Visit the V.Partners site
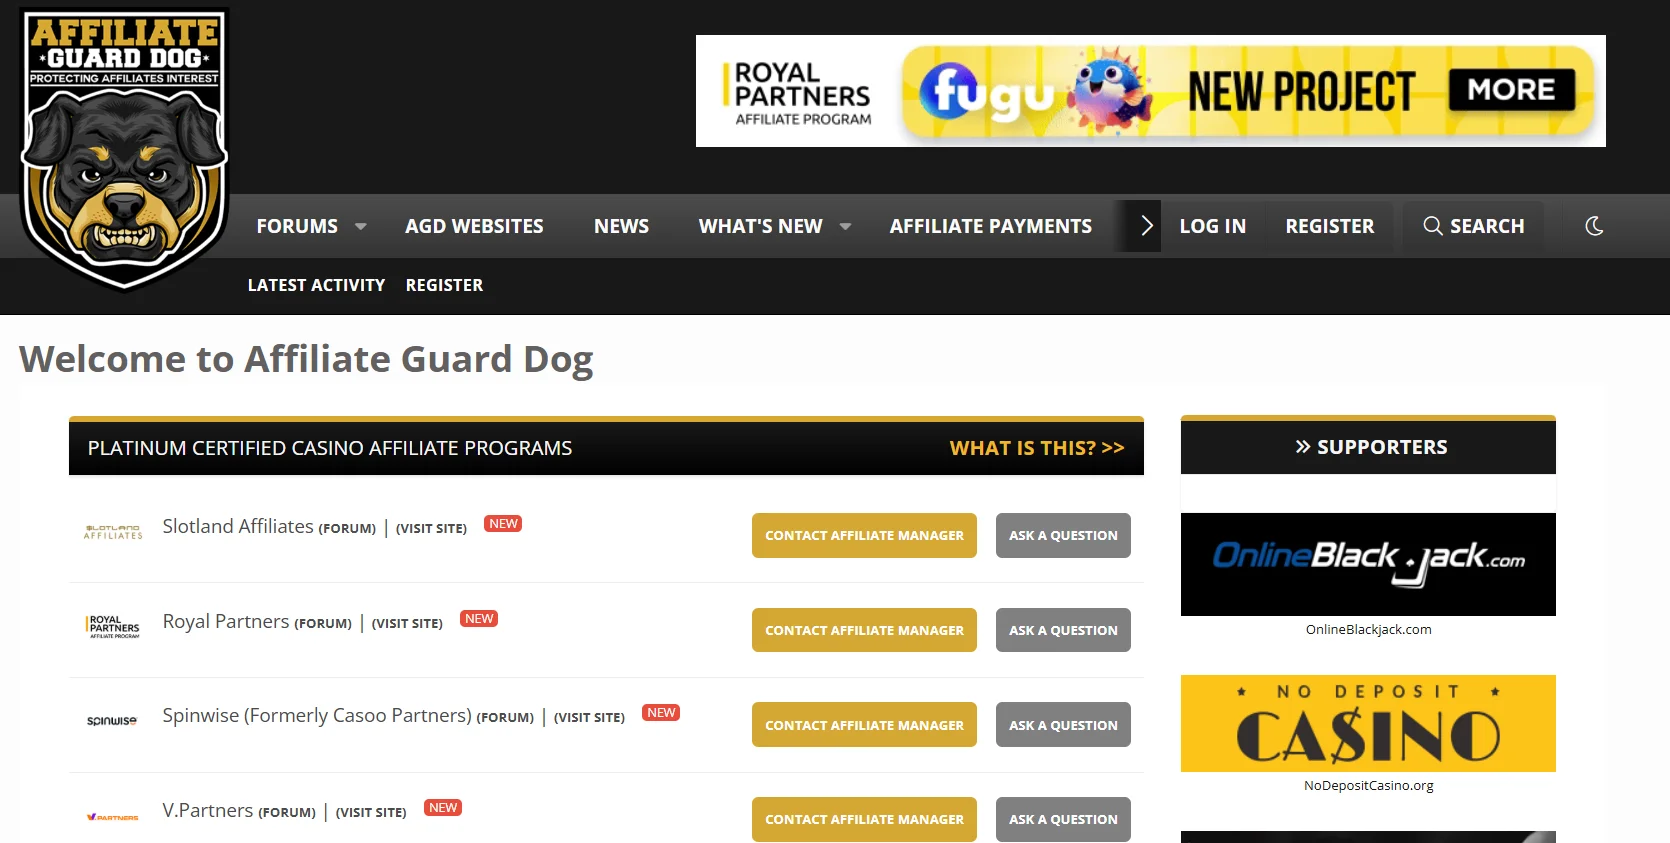Viewport: 1670px width, 843px height. [x=371, y=812]
